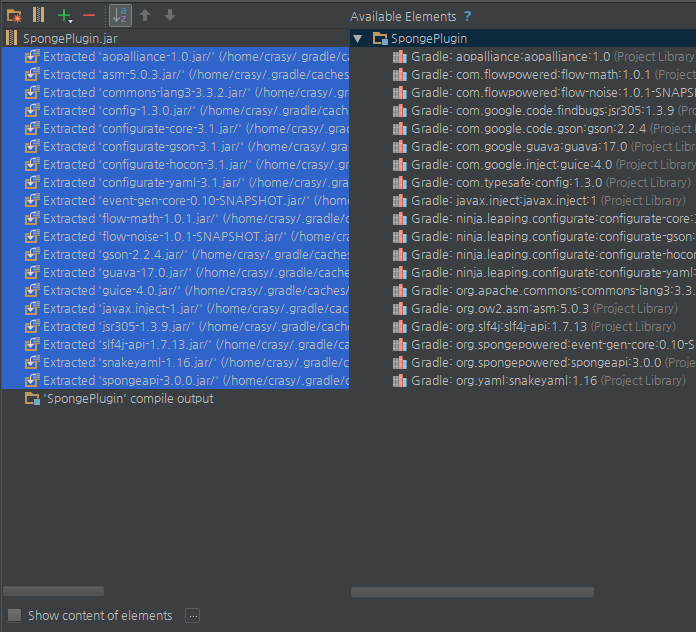Click the ellipsis button beside Show content
Image resolution: width=696 pixels, height=632 pixels.
[193, 616]
